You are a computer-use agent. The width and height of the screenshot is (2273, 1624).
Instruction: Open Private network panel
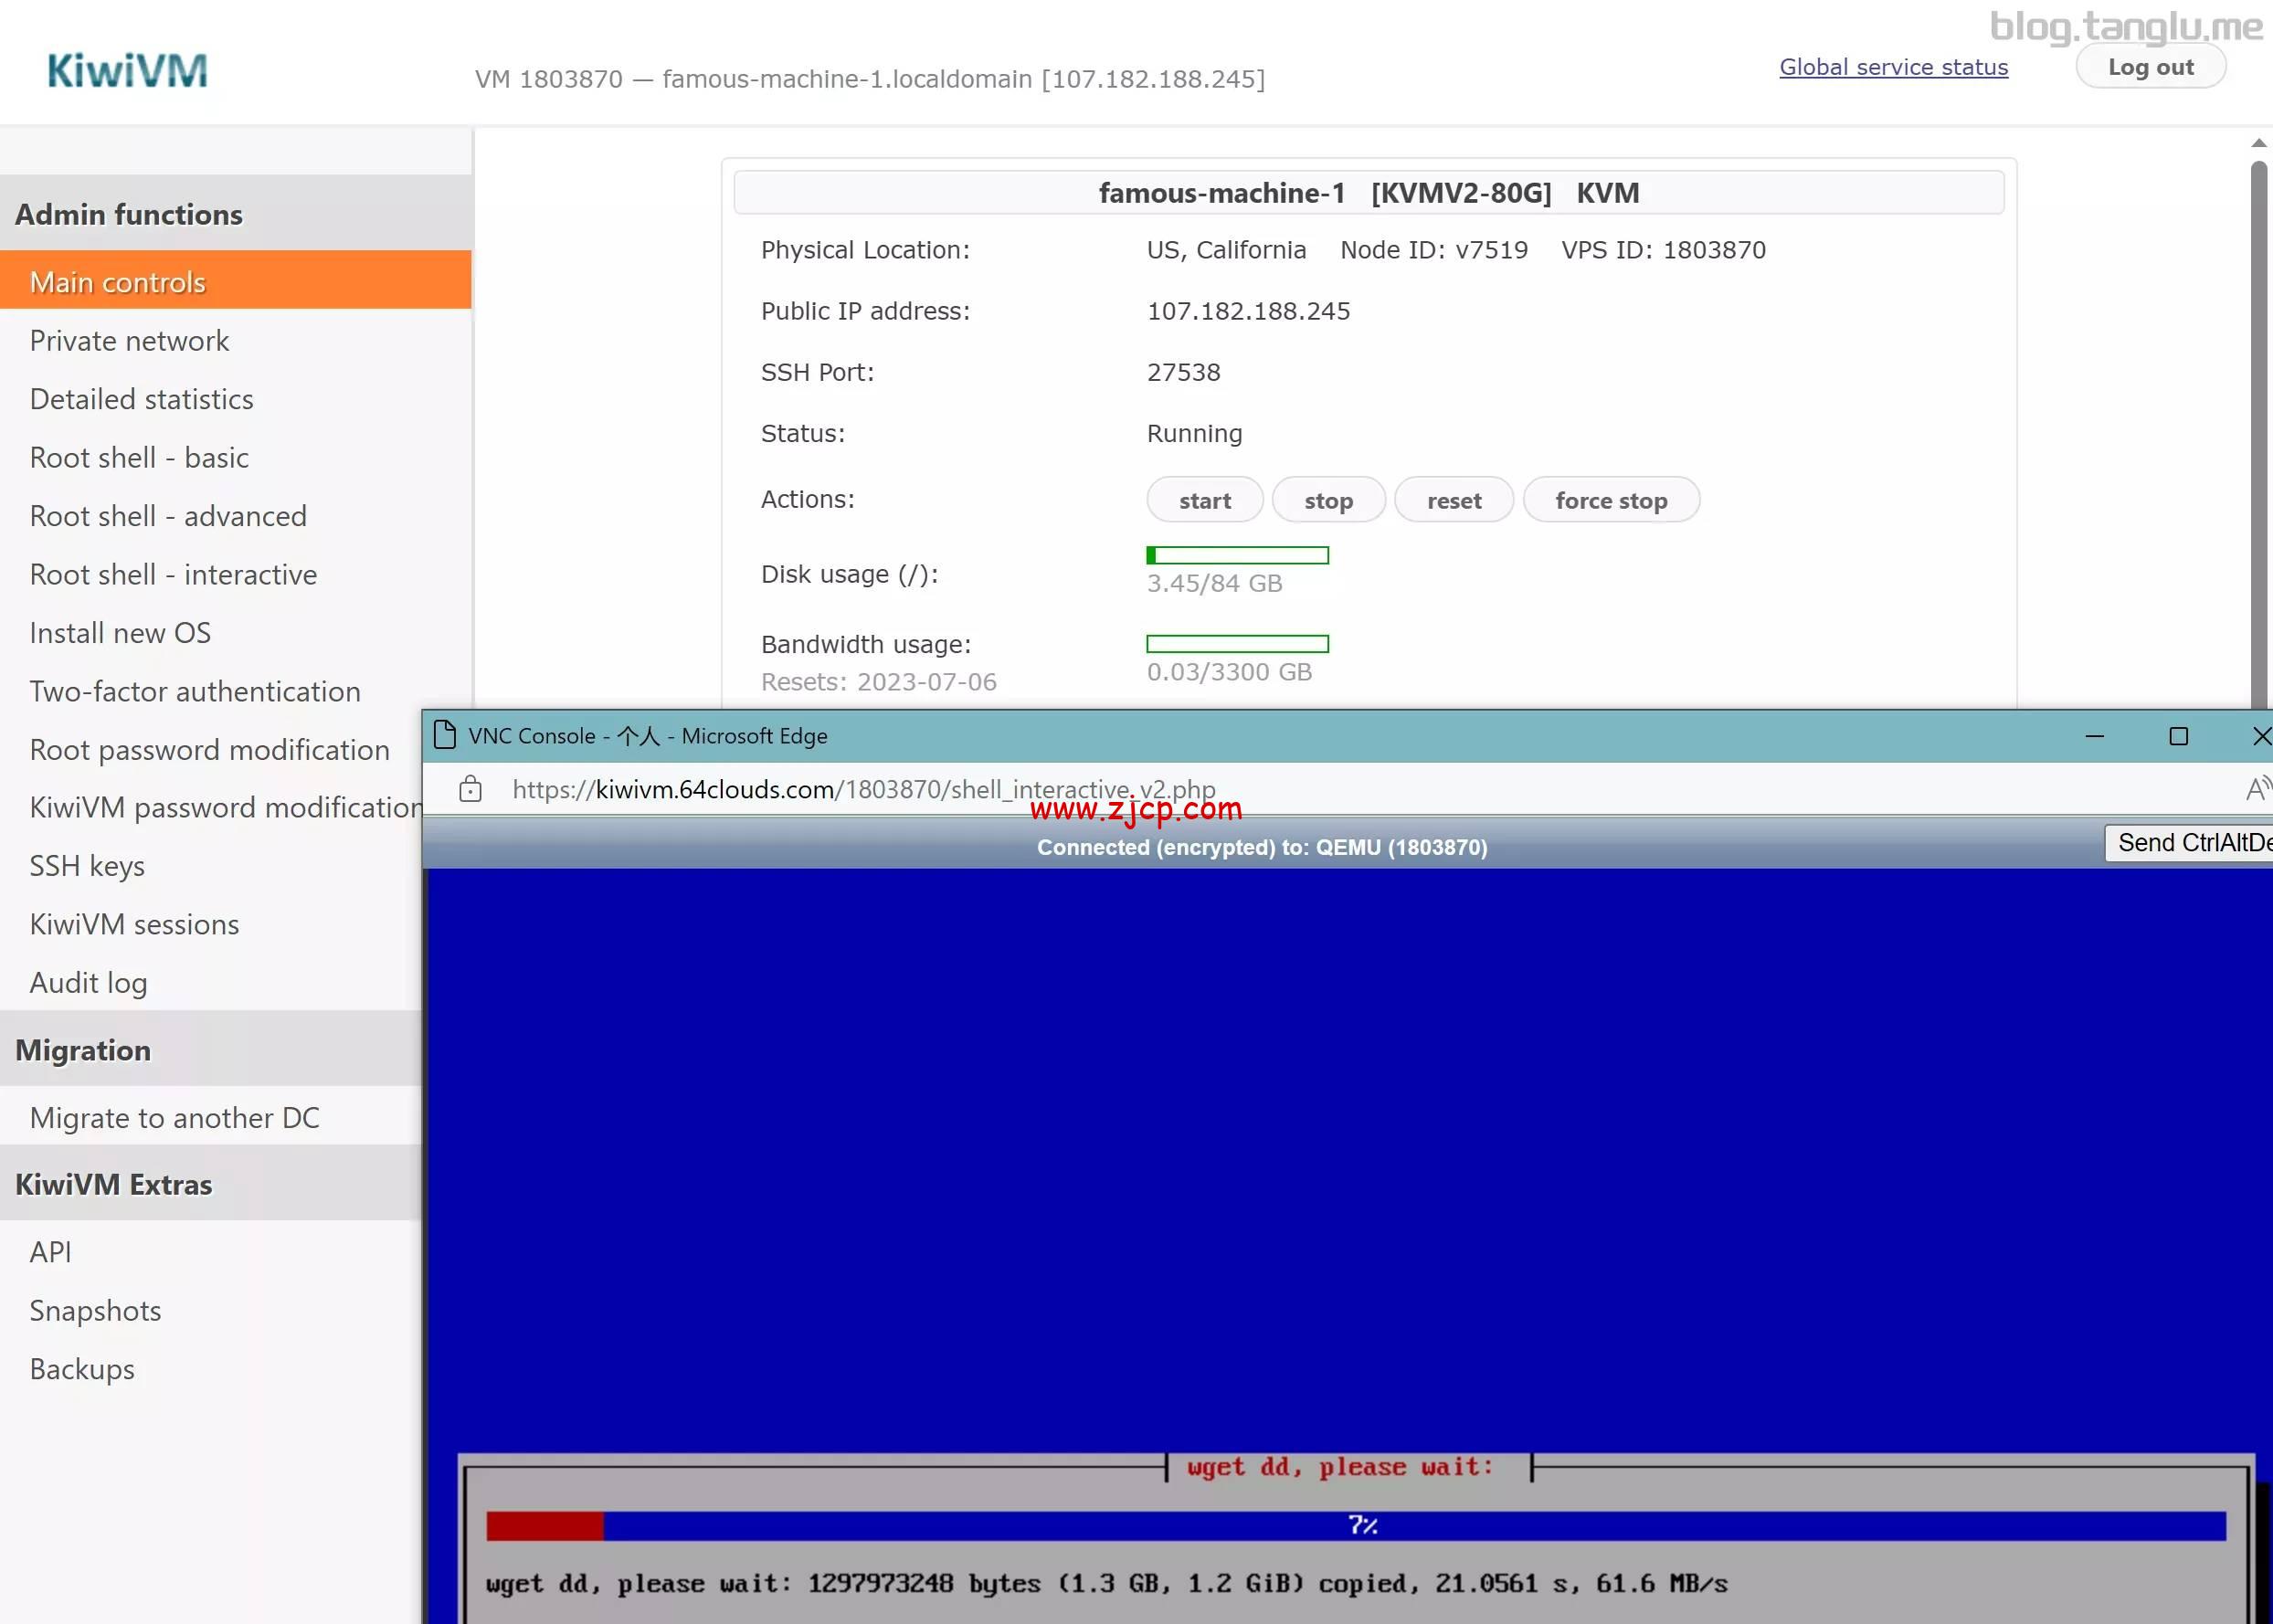pyautogui.click(x=128, y=339)
